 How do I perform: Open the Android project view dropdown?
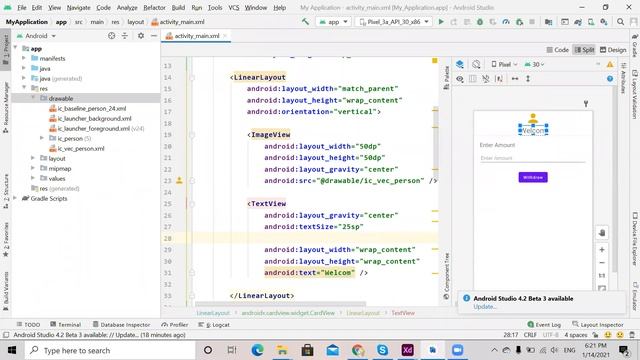[36, 36]
